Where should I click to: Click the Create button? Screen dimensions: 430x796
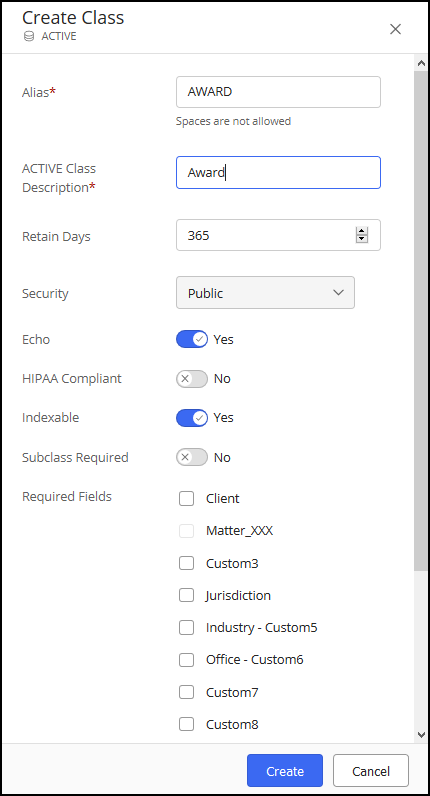(x=285, y=771)
